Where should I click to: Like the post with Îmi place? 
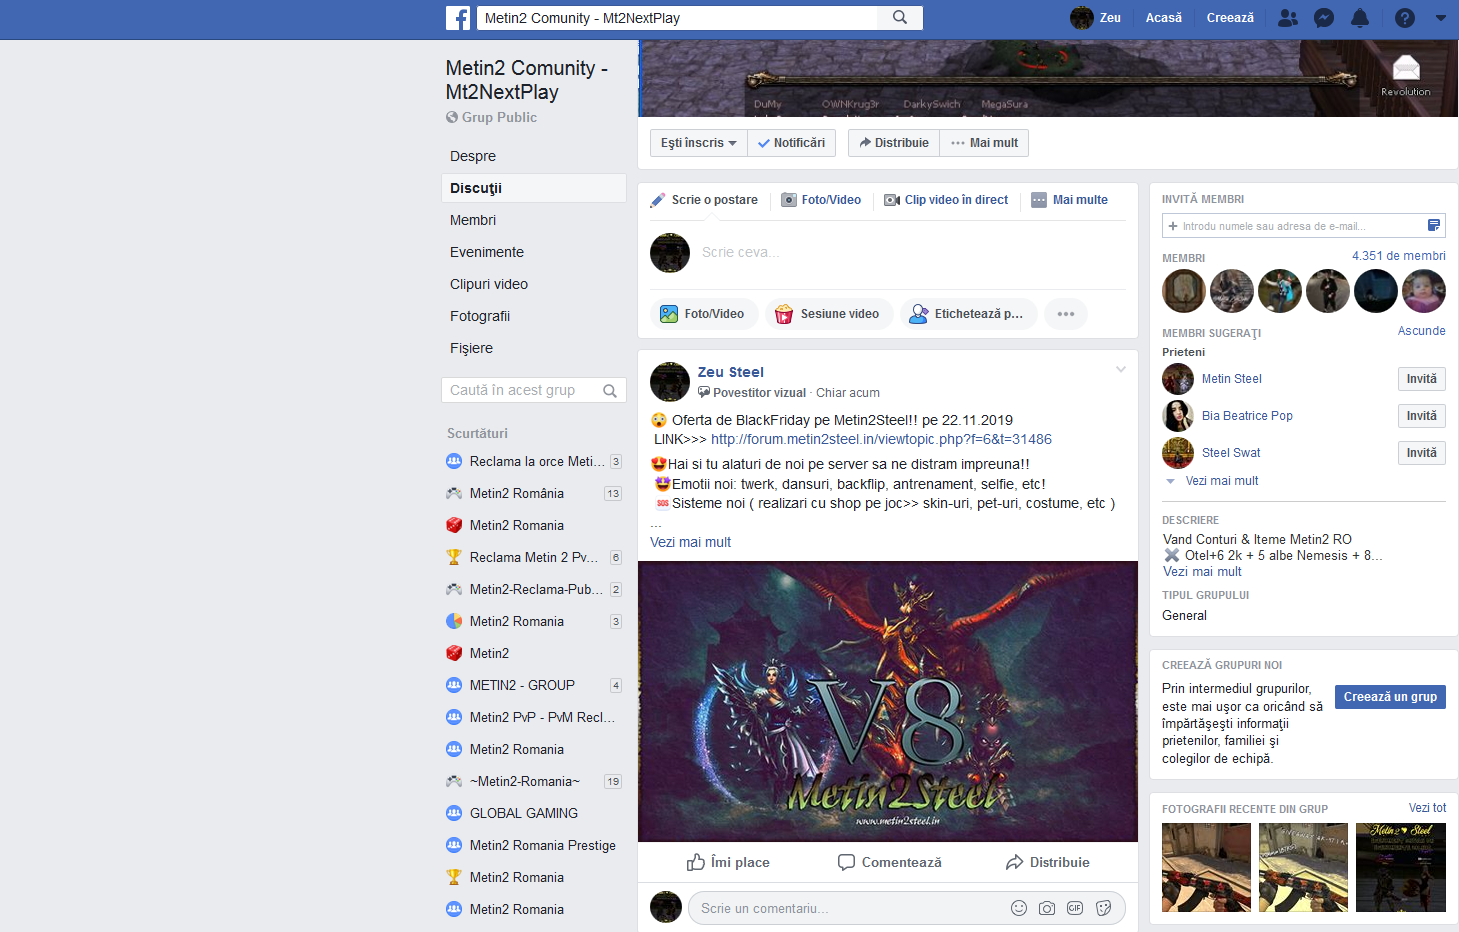click(x=728, y=862)
